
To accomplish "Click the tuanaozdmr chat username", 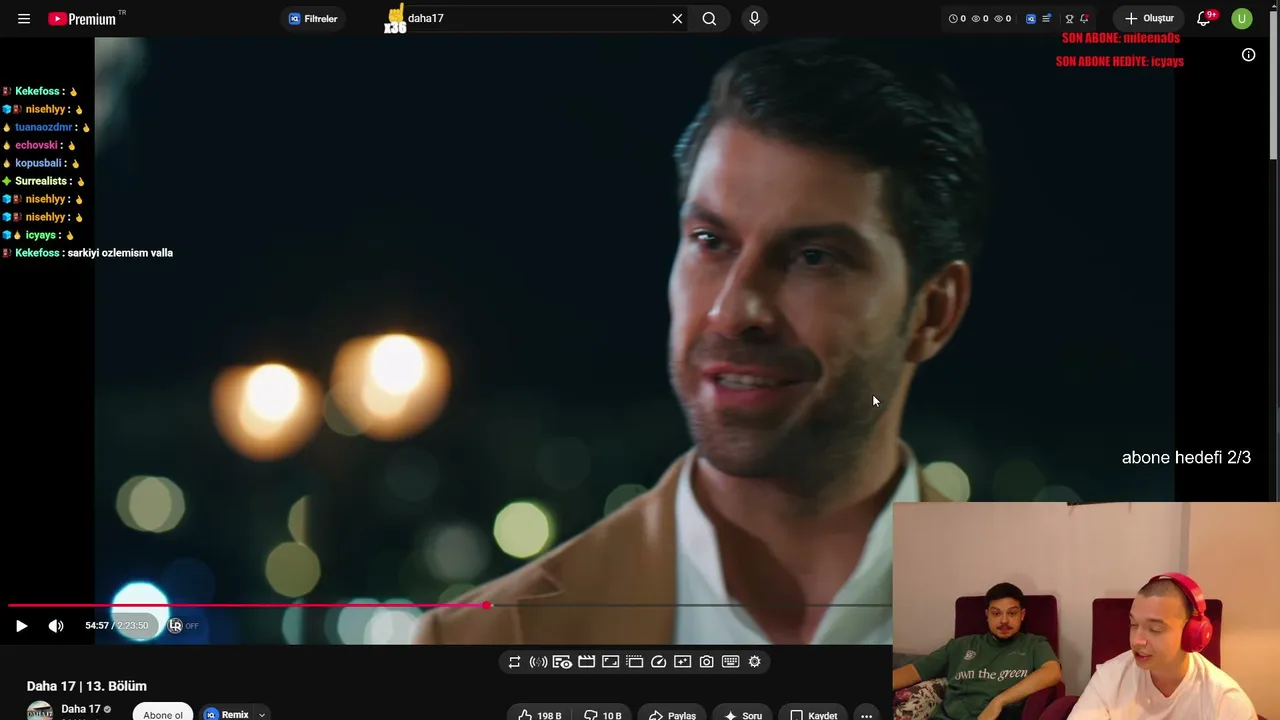I will pos(44,127).
